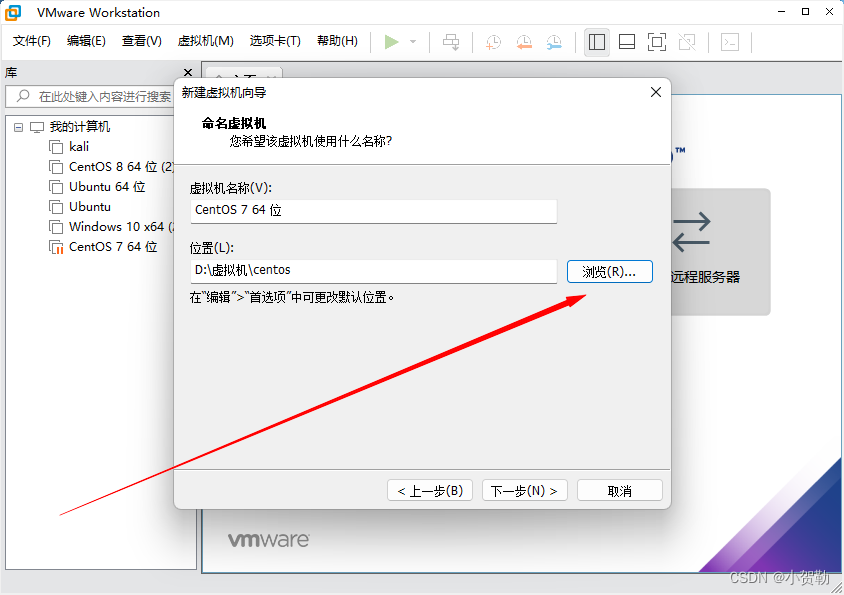844x595 pixels.
Task: Click the 取消 button
Action: pos(620,491)
